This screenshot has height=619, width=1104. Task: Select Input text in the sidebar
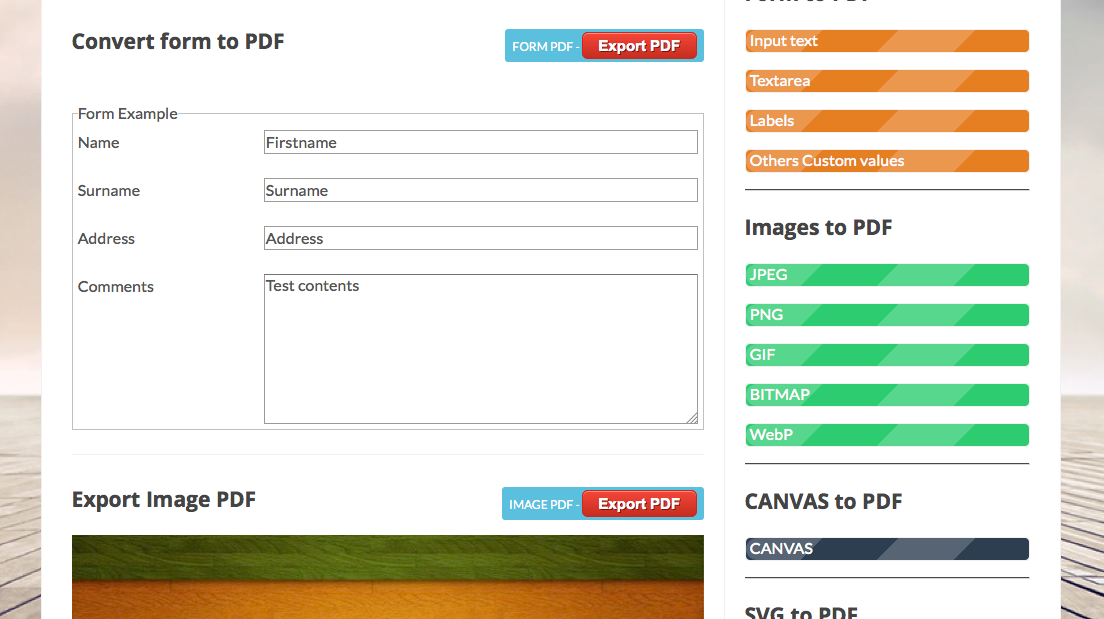[886, 40]
